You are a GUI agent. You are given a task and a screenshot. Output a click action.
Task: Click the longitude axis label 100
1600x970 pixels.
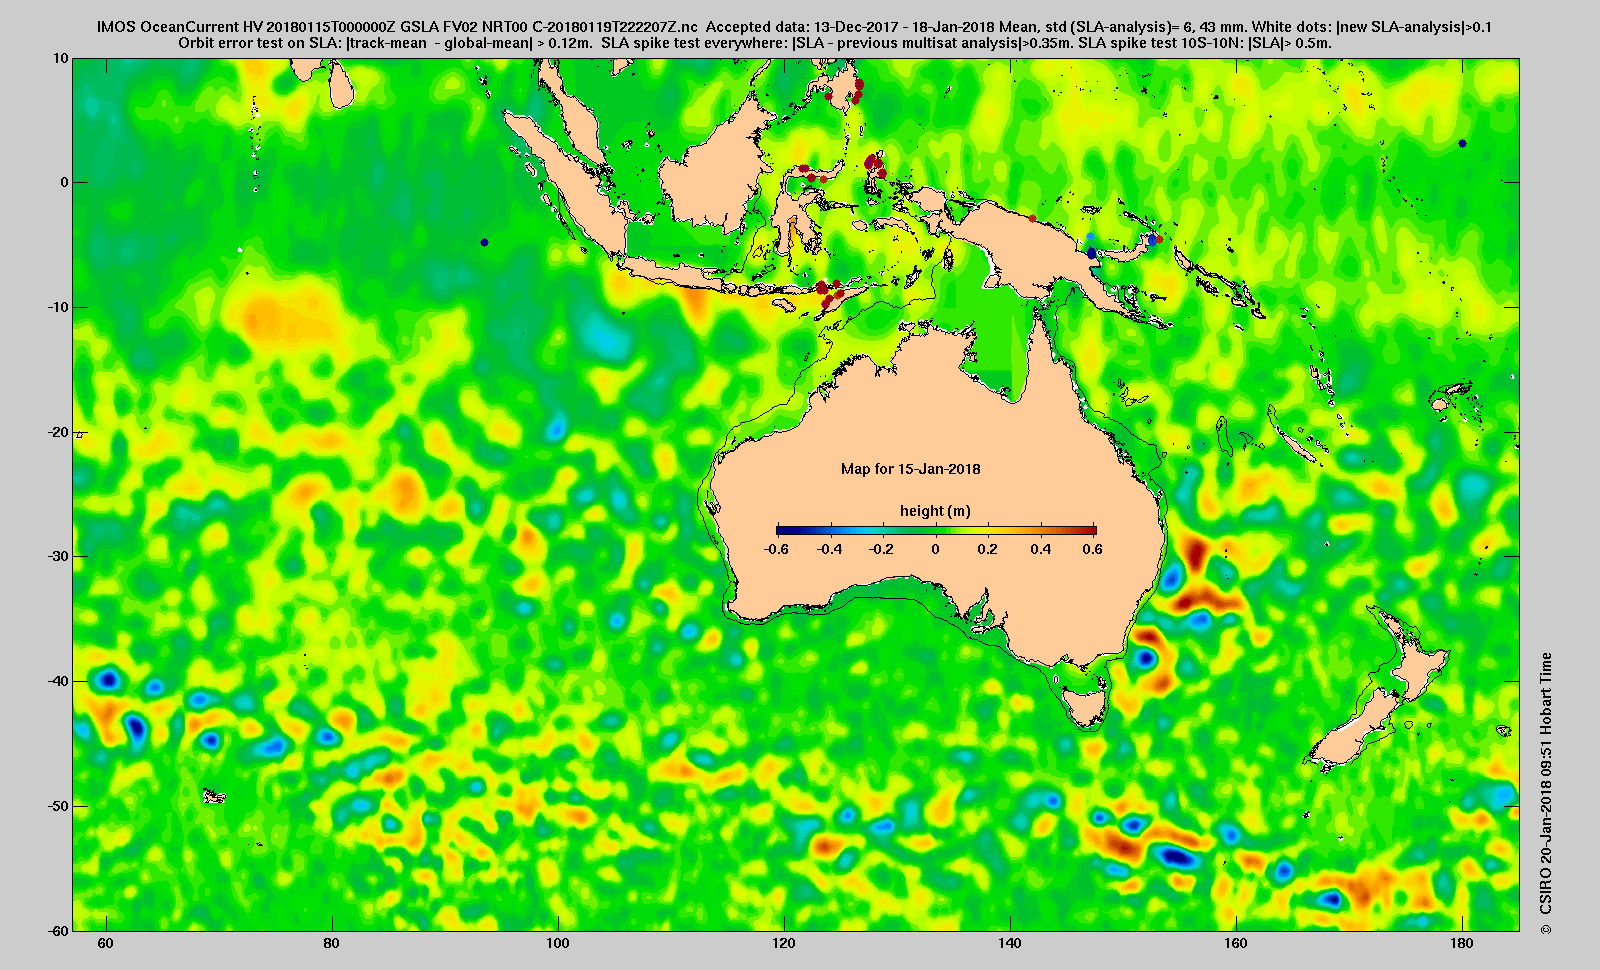(558, 944)
